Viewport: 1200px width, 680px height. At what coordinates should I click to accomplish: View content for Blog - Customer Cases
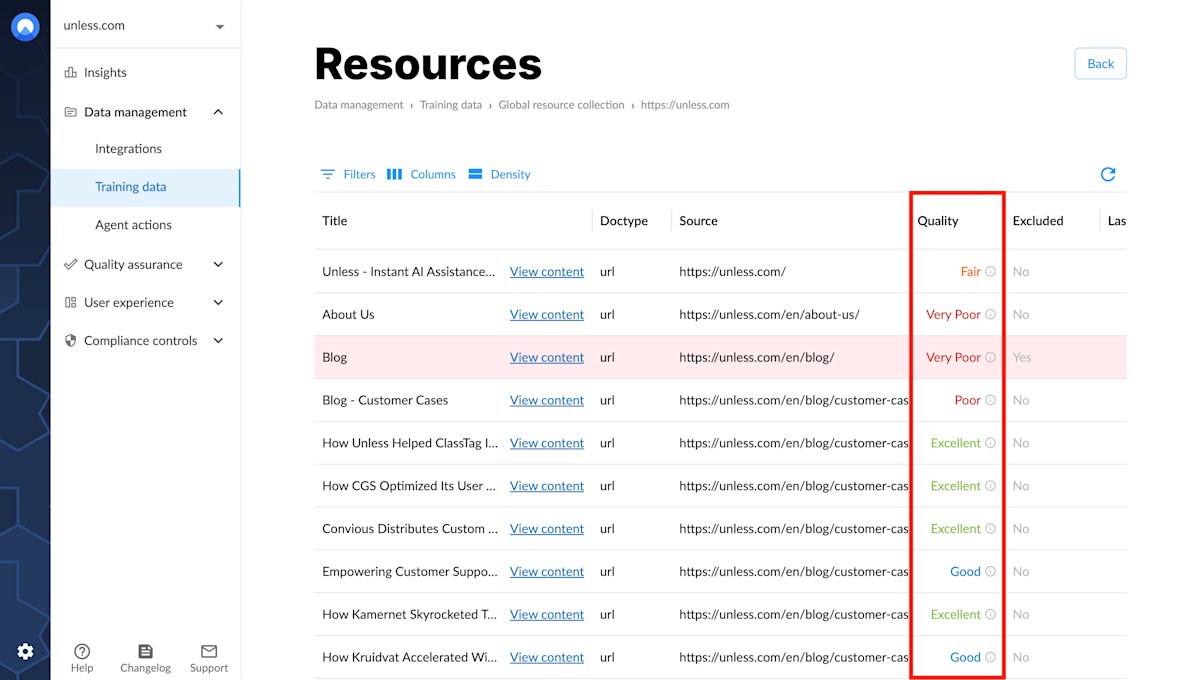point(547,400)
